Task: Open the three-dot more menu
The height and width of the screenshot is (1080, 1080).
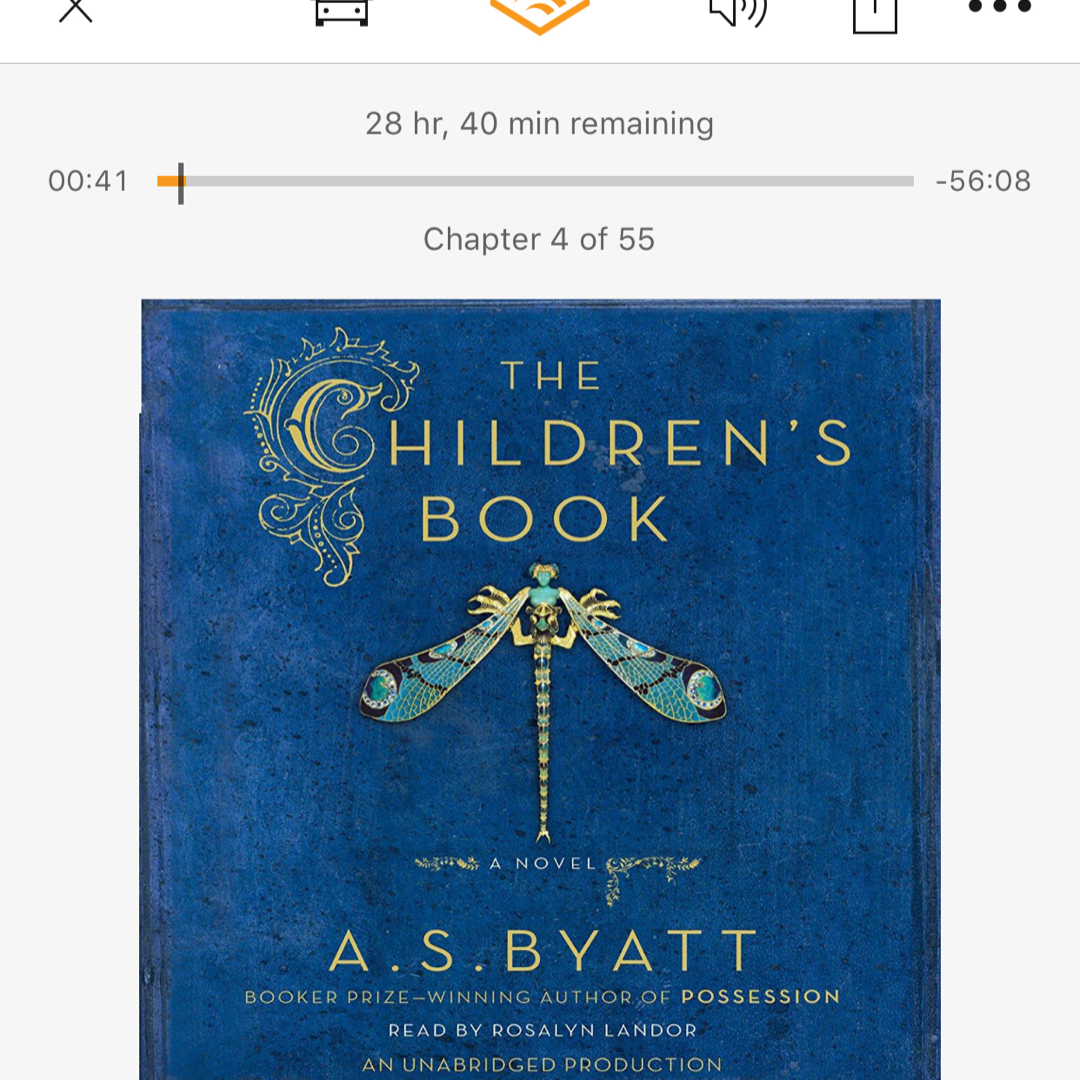Action: pyautogui.click(x=999, y=7)
